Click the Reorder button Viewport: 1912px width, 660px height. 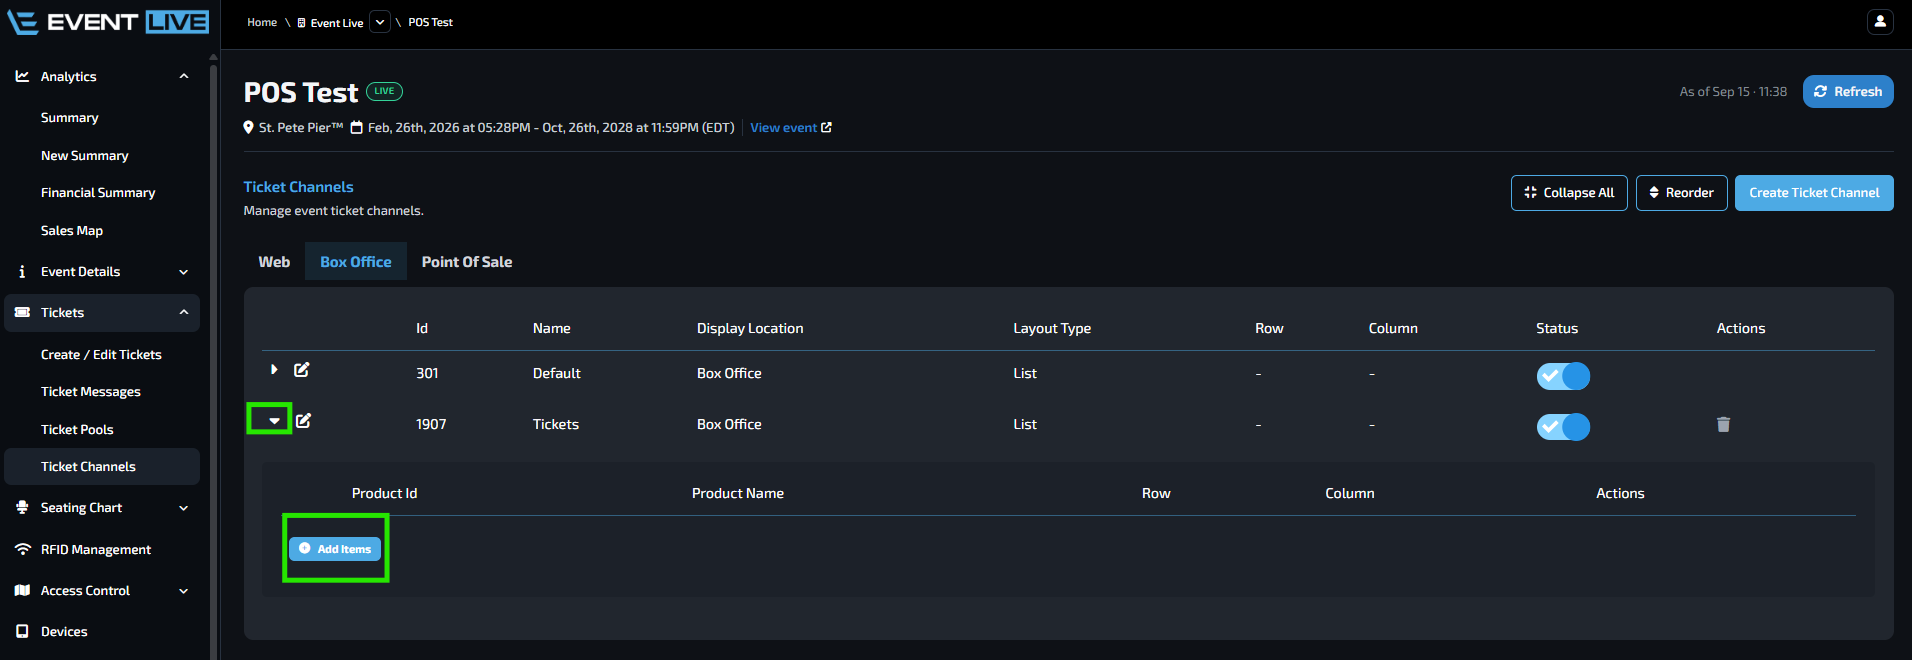click(1682, 193)
